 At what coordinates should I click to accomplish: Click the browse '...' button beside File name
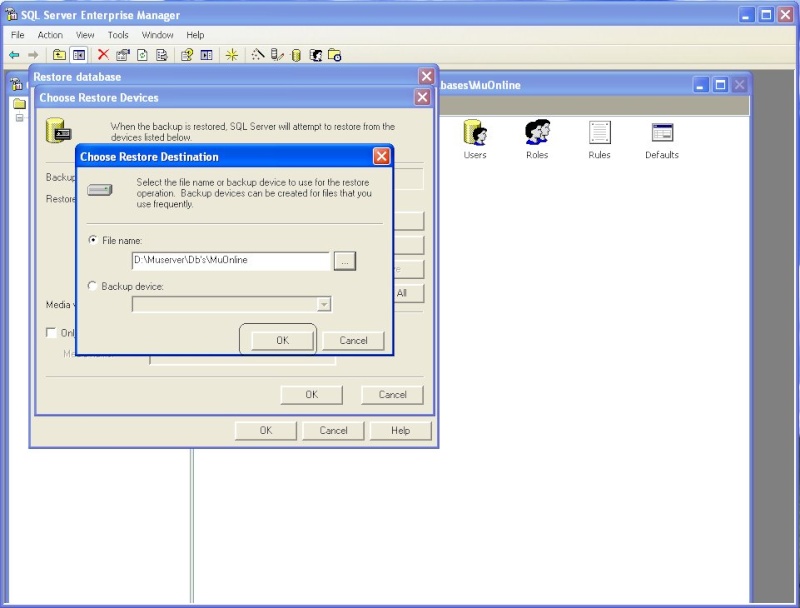345,261
